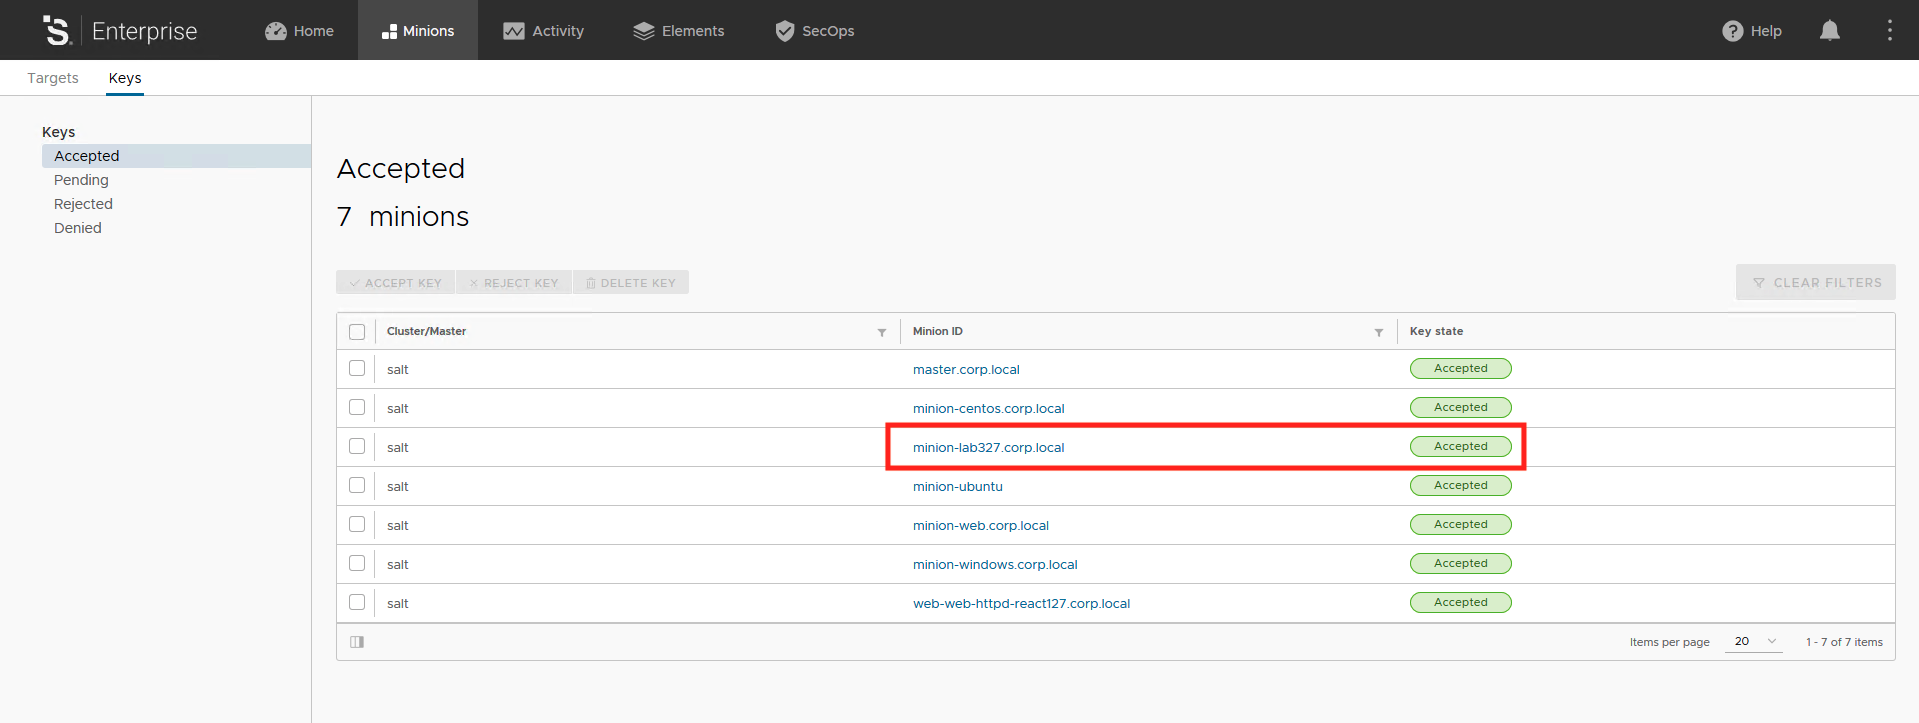Click the Delete Key button
Image resolution: width=1919 pixels, height=723 pixels.
(x=631, y=283)
